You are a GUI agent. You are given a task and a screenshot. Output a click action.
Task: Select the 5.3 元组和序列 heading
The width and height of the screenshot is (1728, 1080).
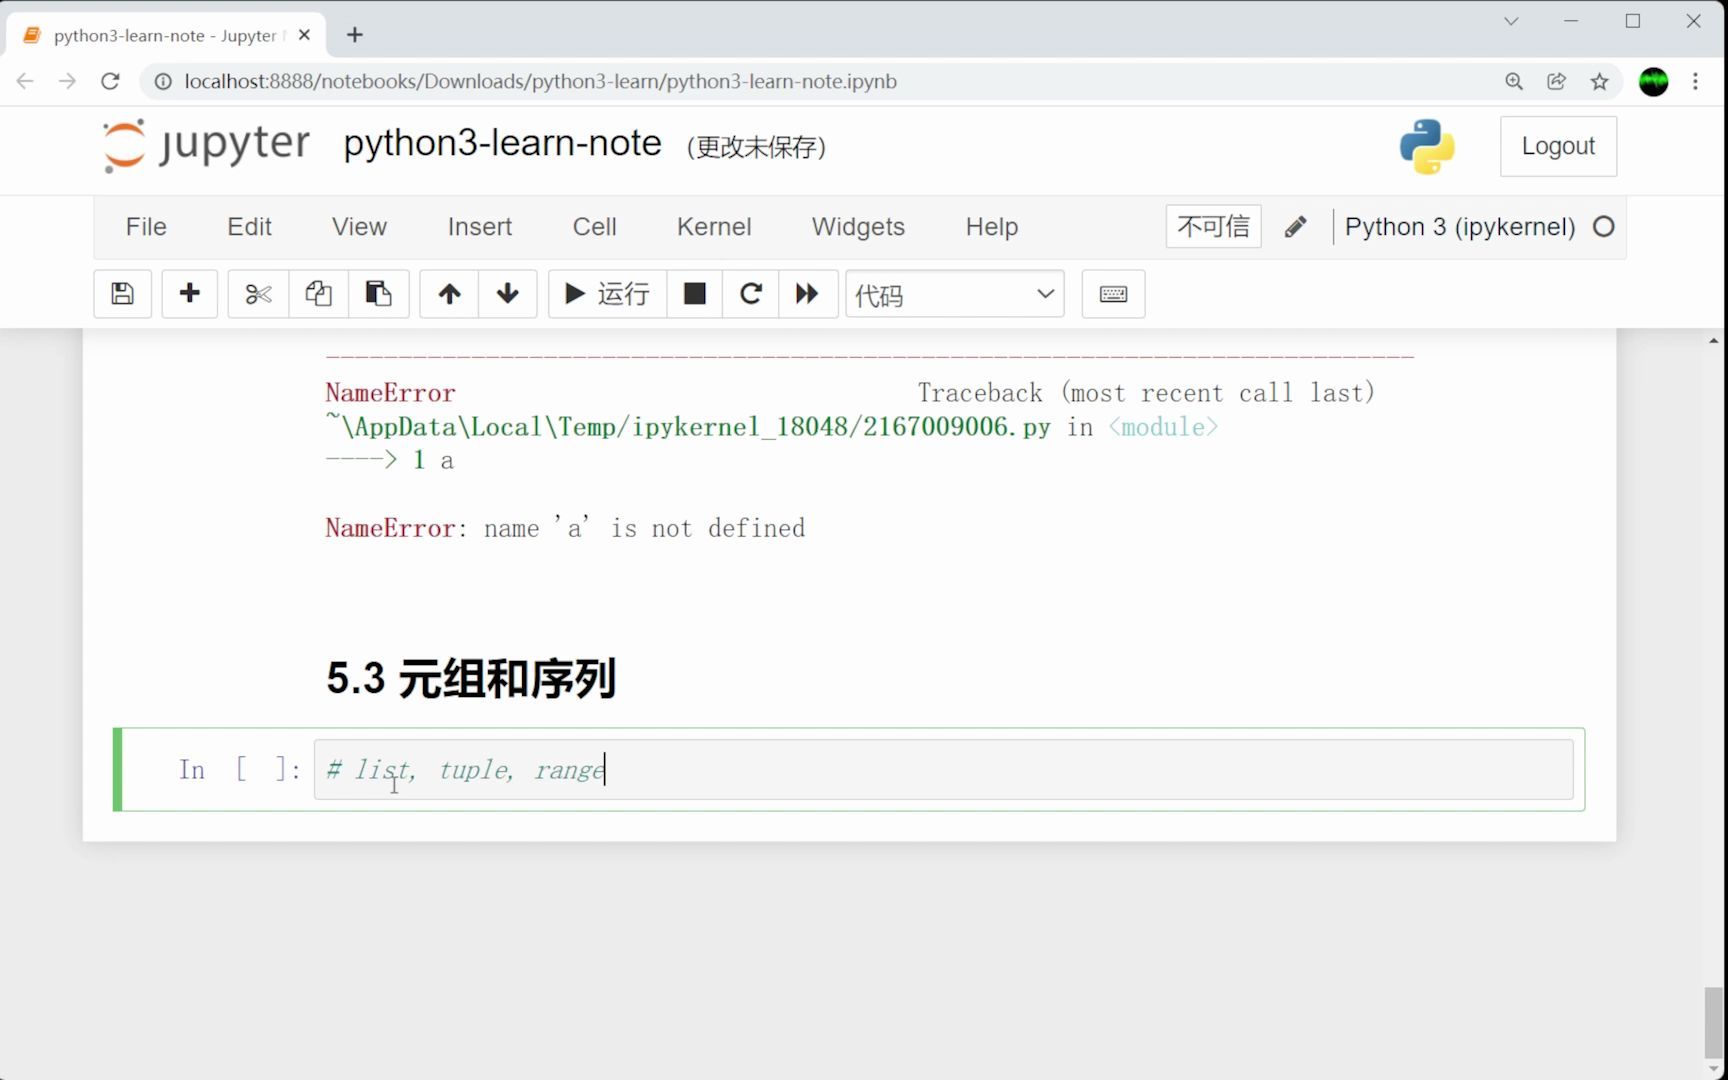(470, 678)
